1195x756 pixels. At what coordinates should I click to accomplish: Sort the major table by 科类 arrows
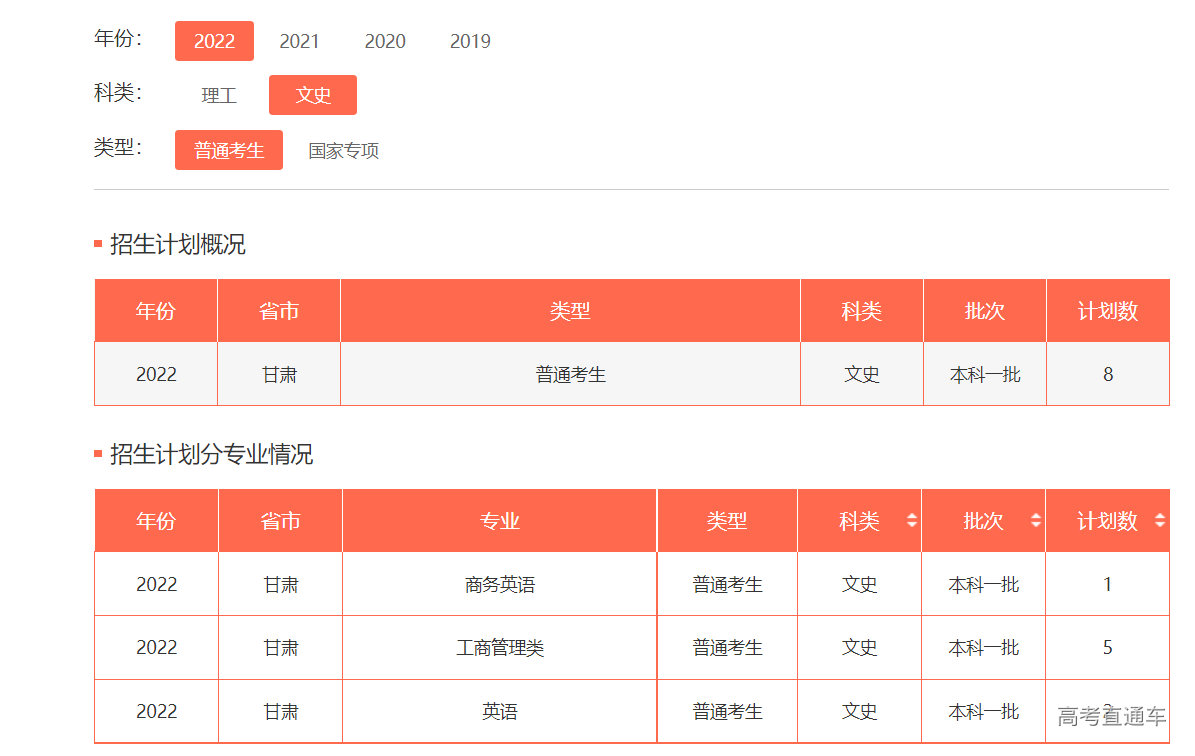(911, 521)
